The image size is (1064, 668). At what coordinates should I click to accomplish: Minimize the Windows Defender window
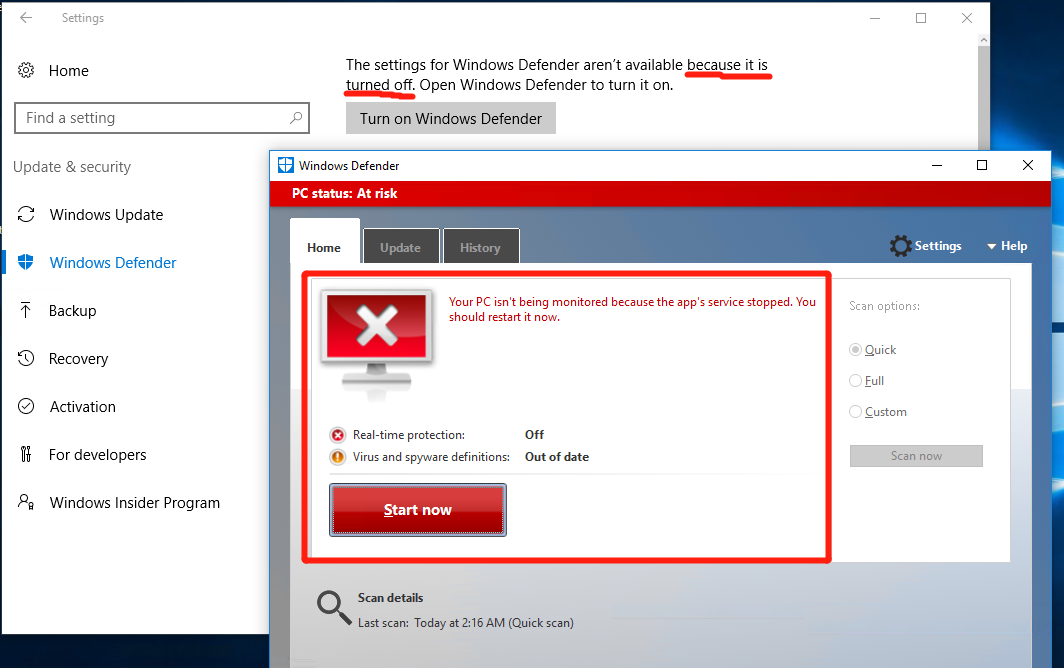[937, 165]
